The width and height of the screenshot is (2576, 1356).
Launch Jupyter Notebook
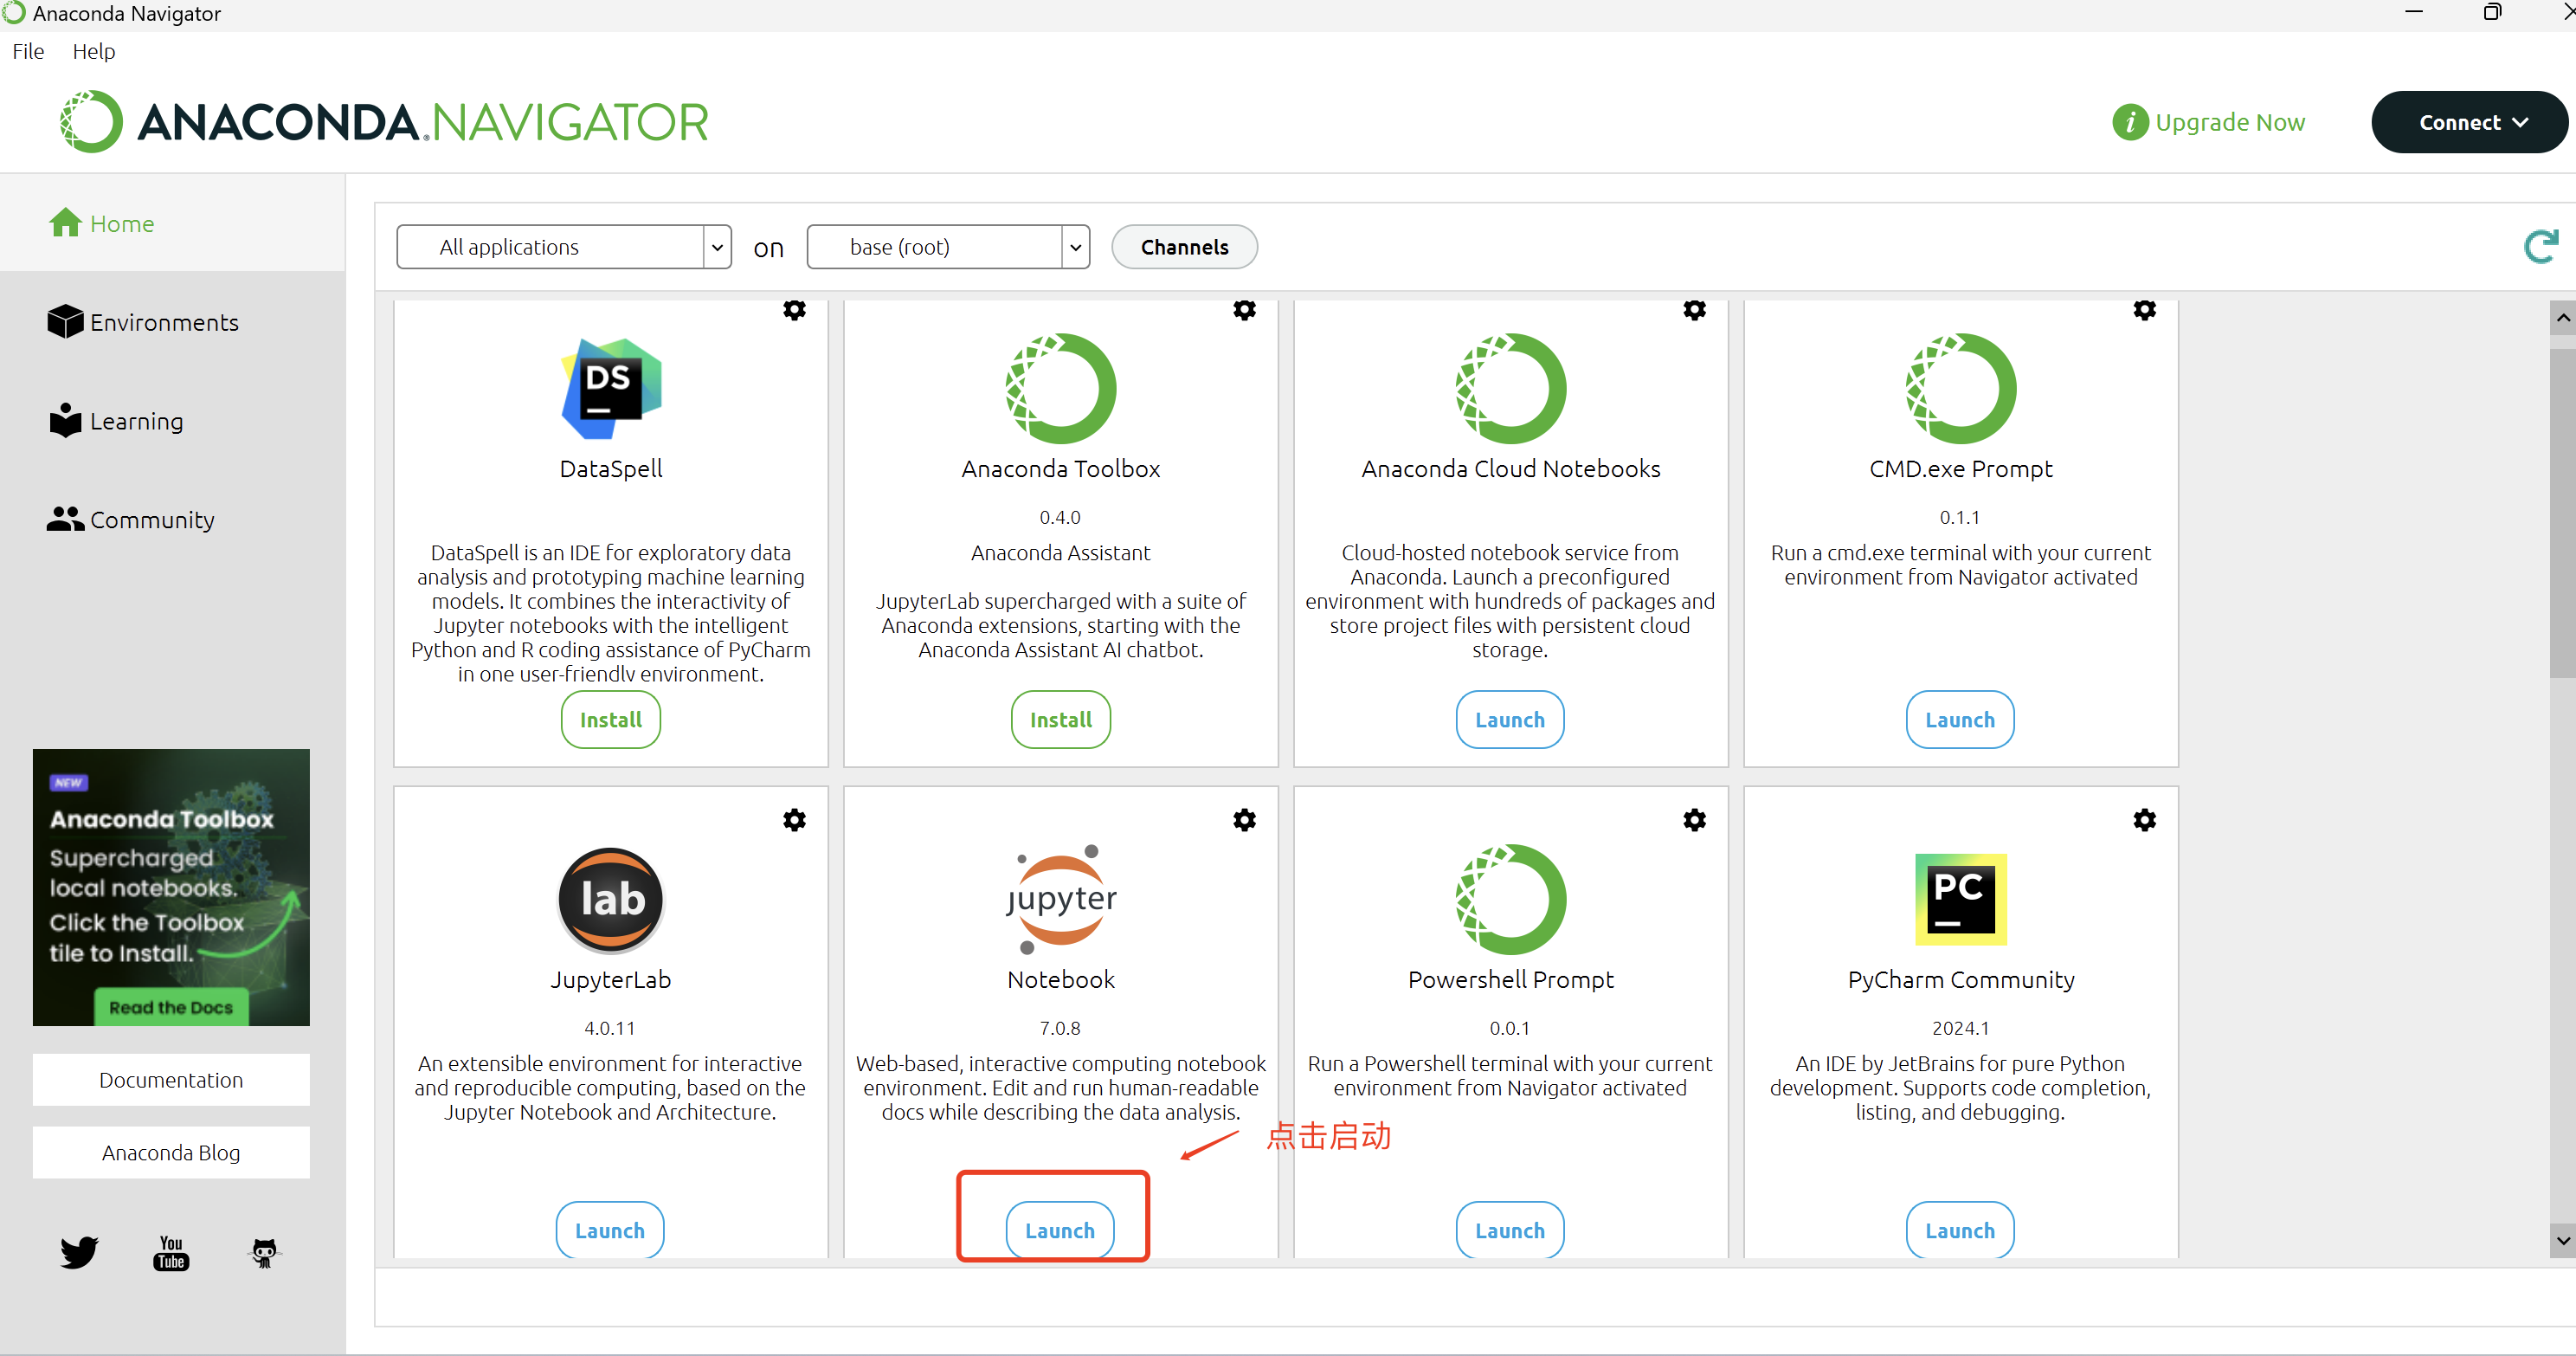point(1059,1230)
